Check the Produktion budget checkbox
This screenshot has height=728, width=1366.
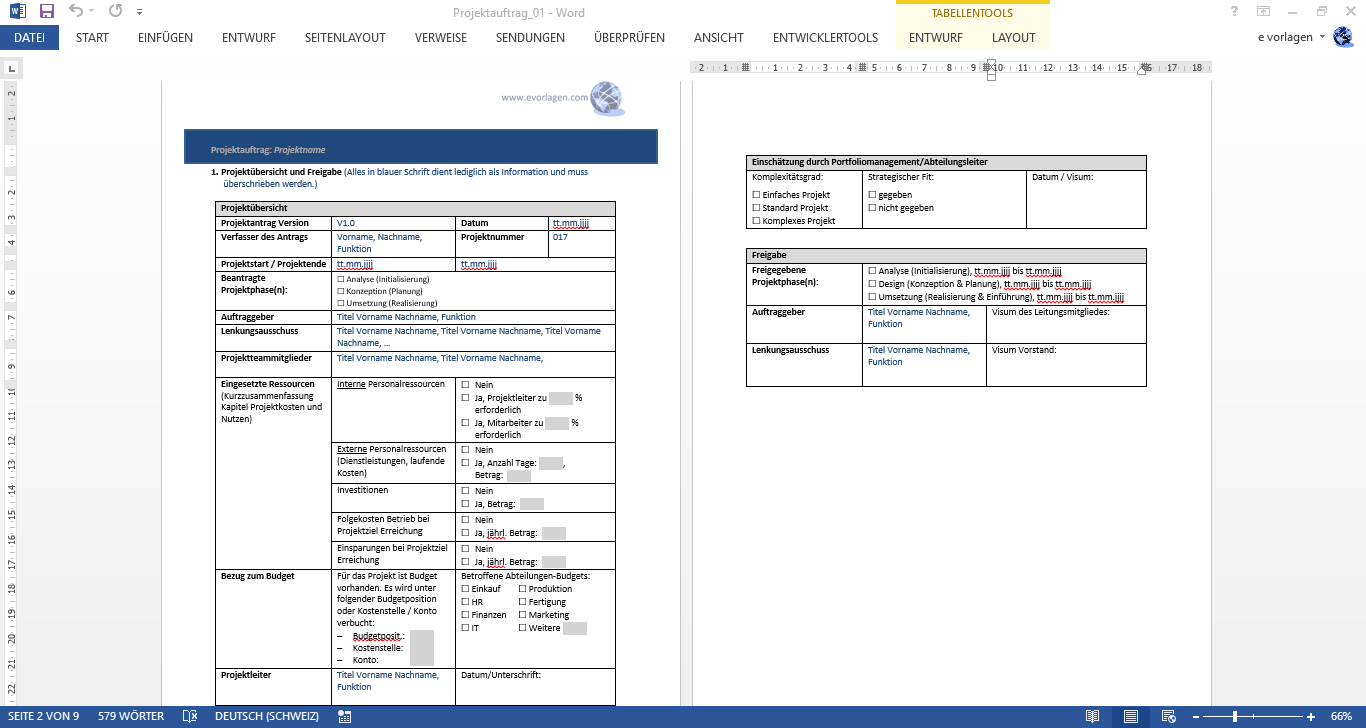point(522,589)
